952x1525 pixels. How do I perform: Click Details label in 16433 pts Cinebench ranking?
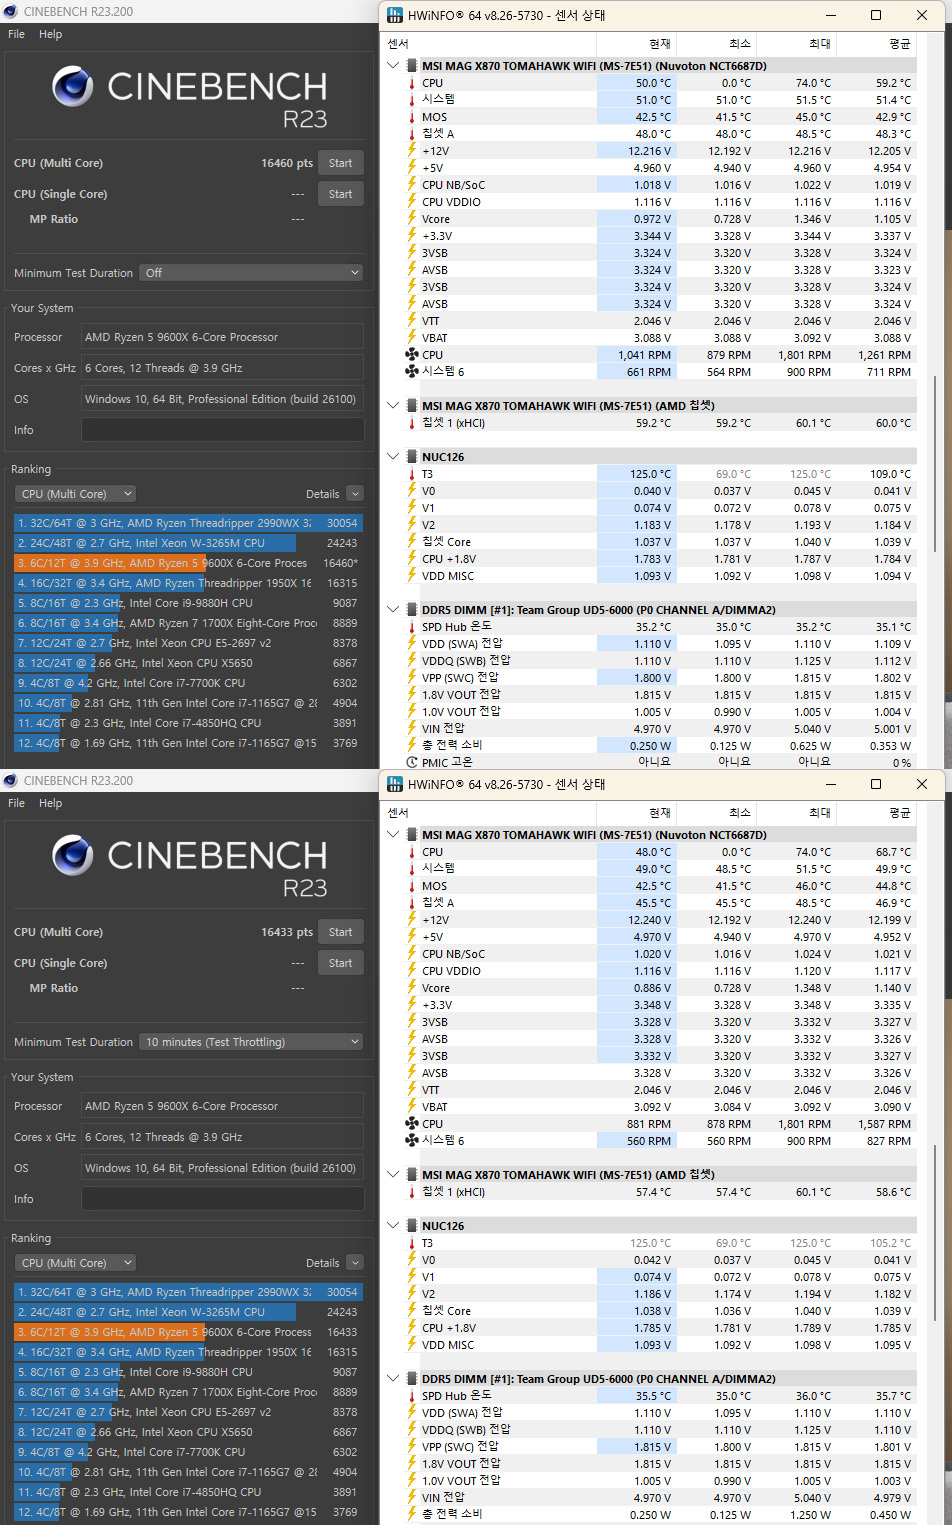[x=322, y=1263]
